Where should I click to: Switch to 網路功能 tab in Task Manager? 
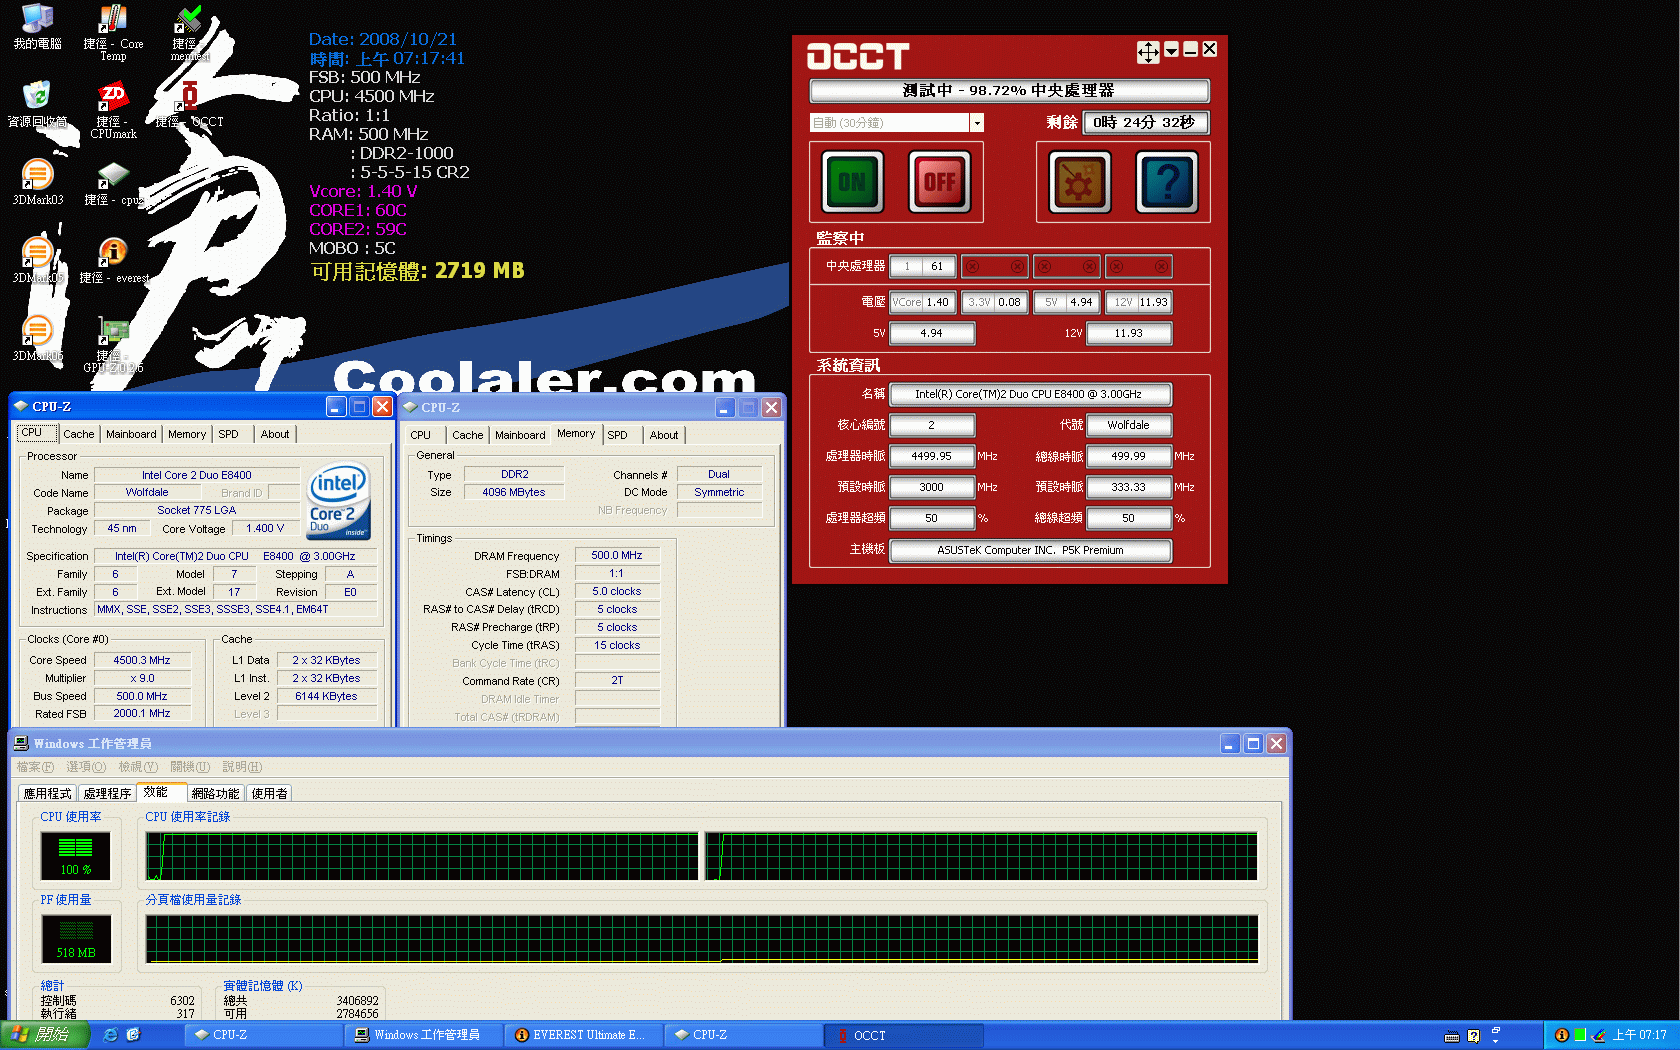pos(216,793)
